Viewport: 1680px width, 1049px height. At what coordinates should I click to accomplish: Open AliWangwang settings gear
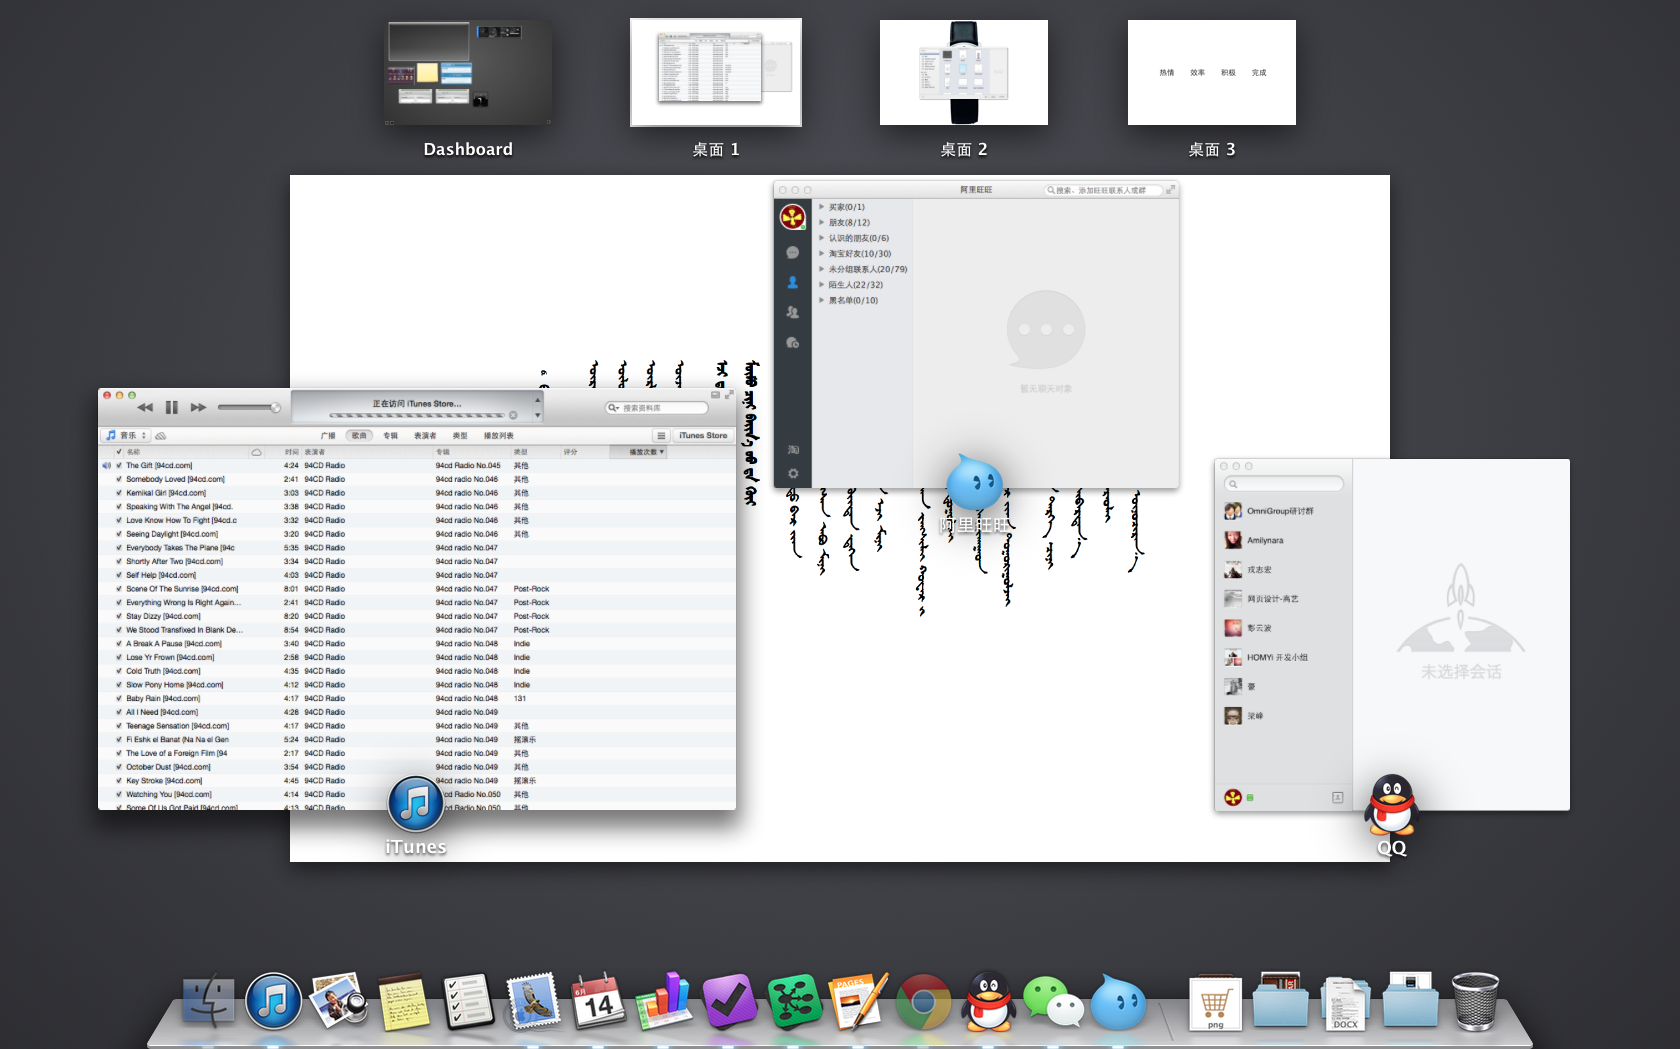click(x=793, y=474)
